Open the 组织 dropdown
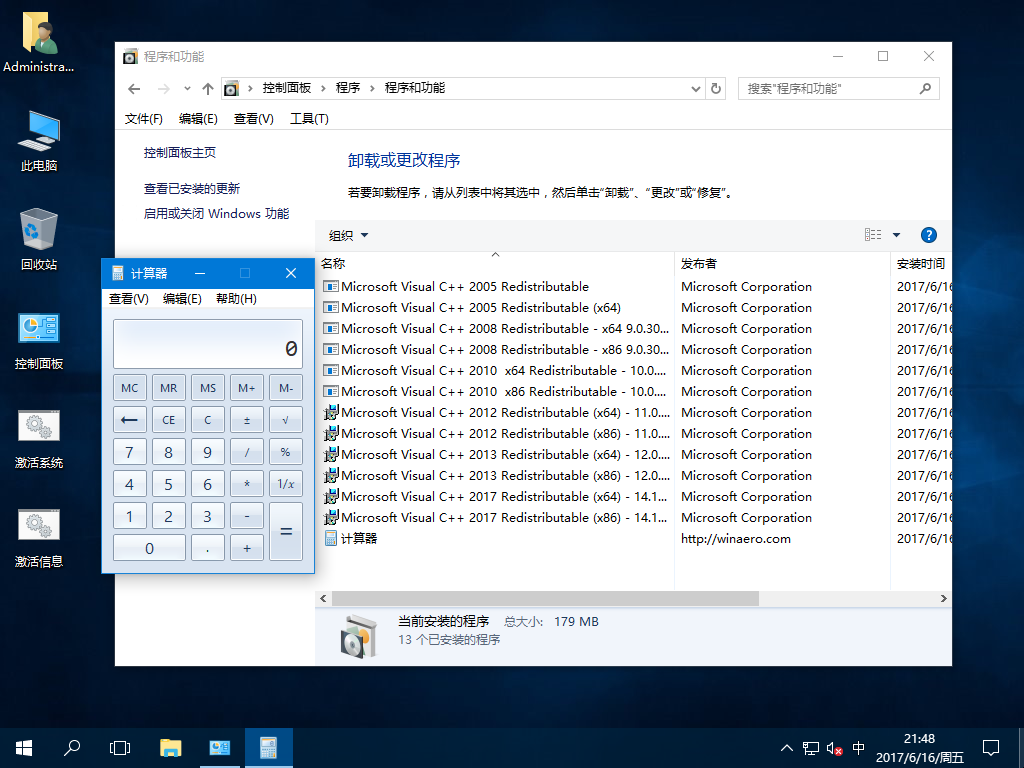Image resolution: width=1024 pixels, height=768 pixels. 348,235
